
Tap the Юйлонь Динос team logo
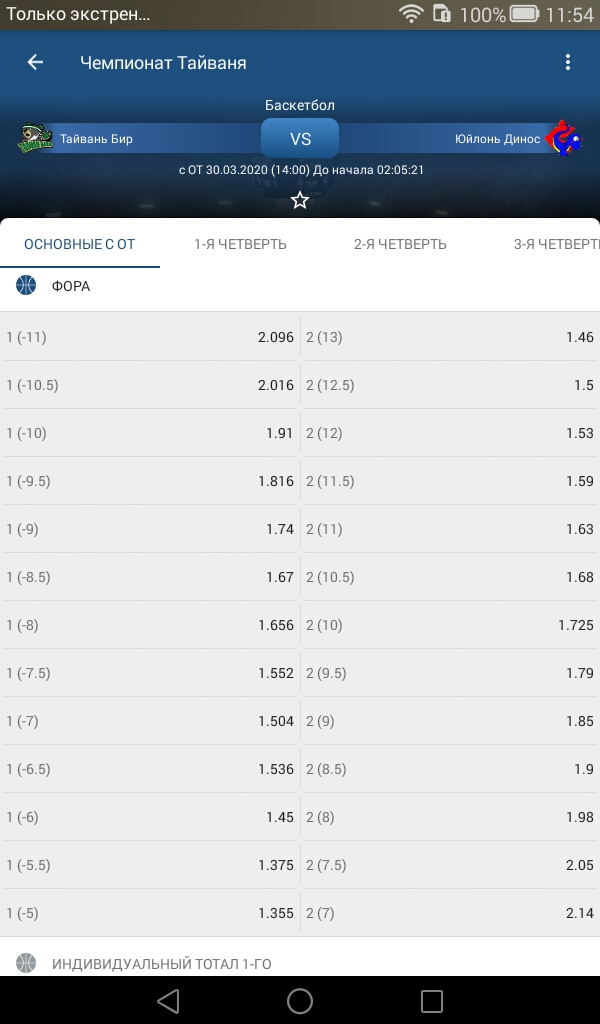[563, 138]
